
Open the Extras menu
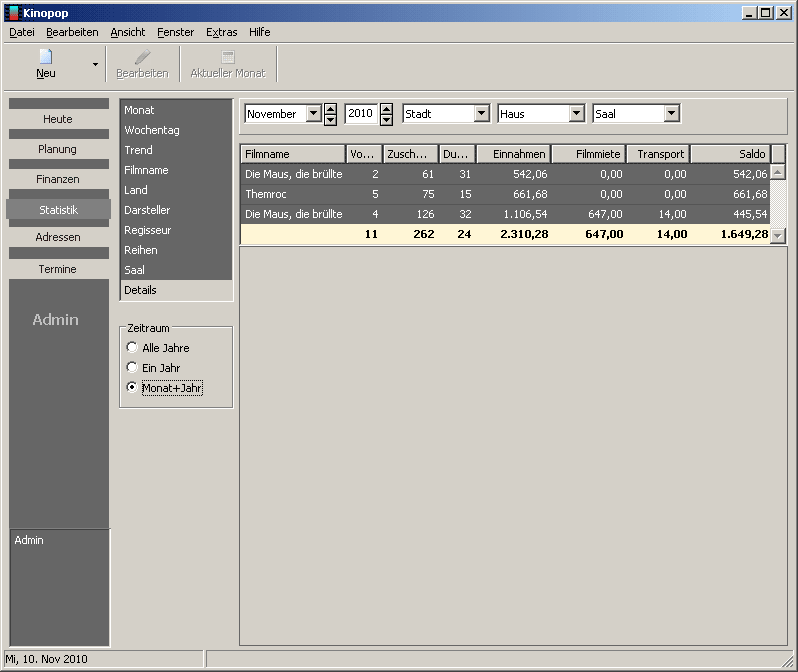pyautogui.click(x=221, y=32)
